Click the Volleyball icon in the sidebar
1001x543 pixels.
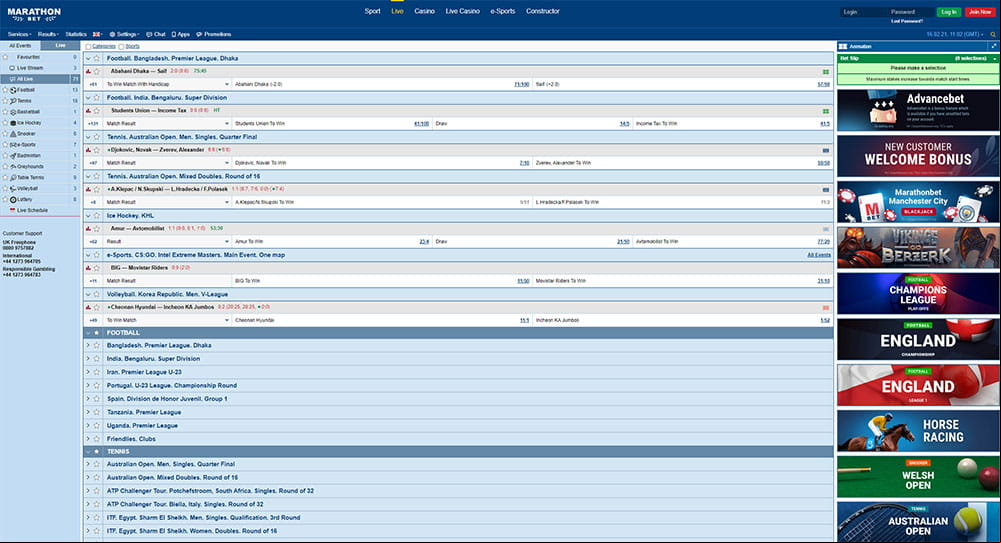tap(13, 188)
